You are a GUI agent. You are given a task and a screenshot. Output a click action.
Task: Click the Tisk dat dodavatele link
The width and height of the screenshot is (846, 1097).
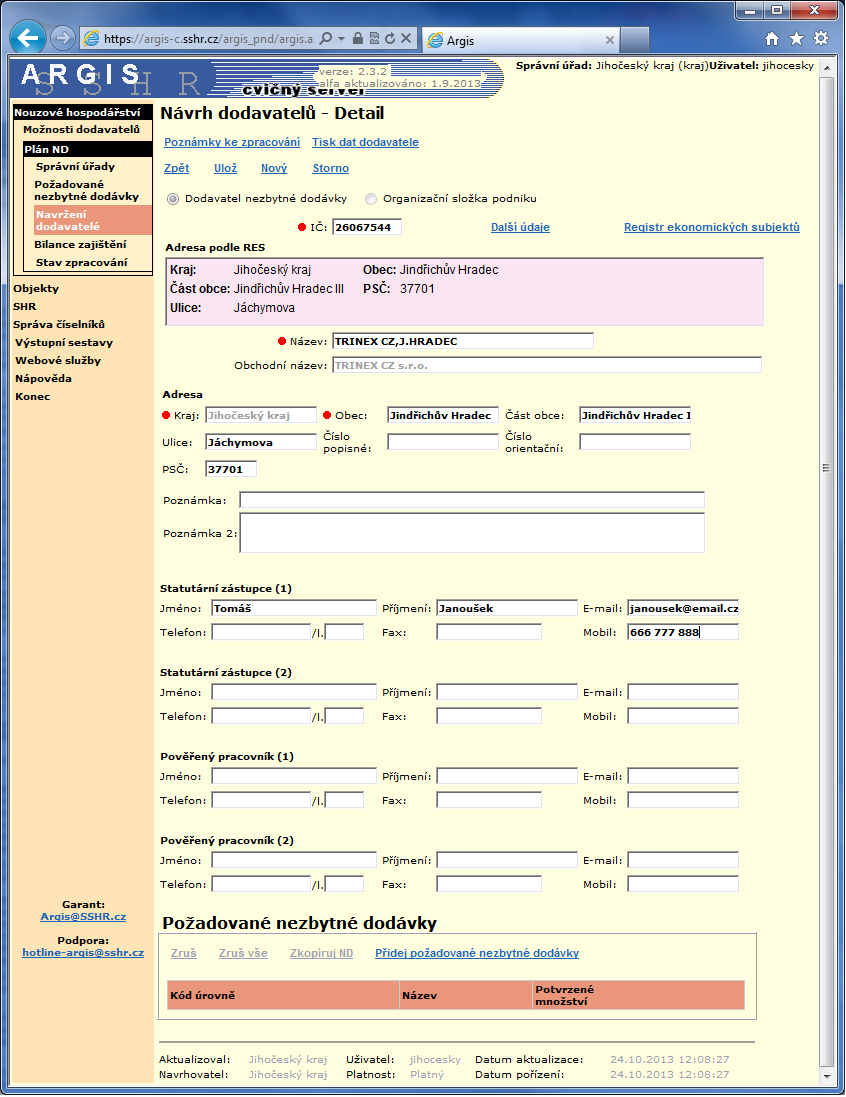pyautogui.click(x=365, y=142)
